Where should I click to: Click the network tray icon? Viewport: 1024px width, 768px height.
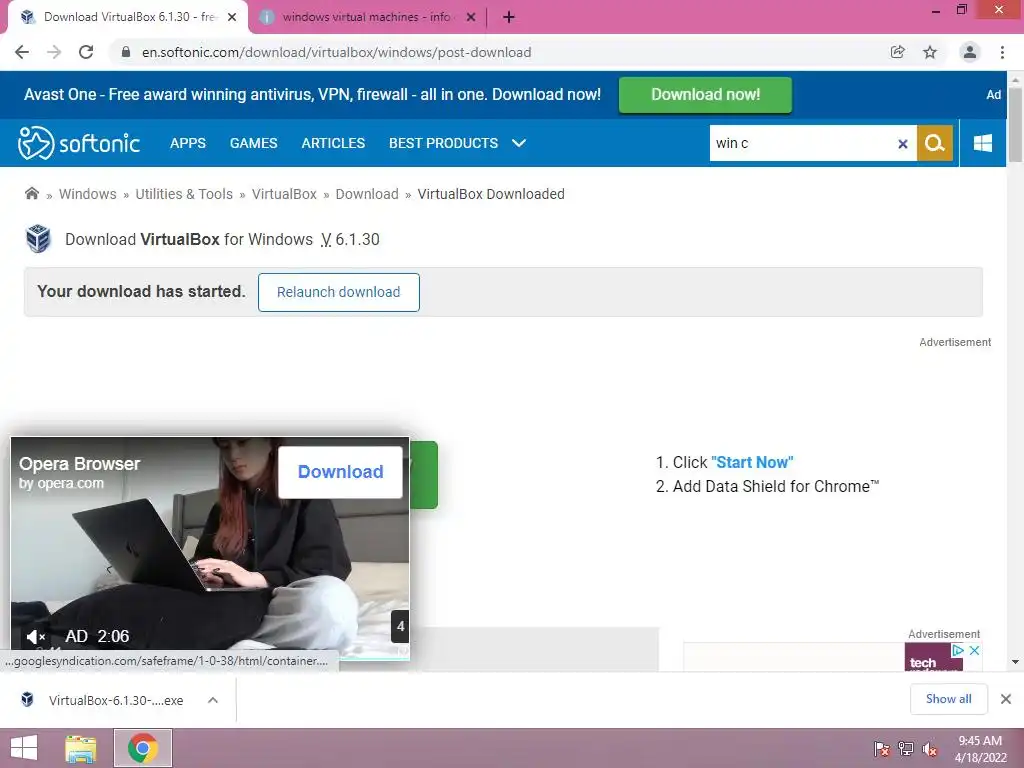906,749
